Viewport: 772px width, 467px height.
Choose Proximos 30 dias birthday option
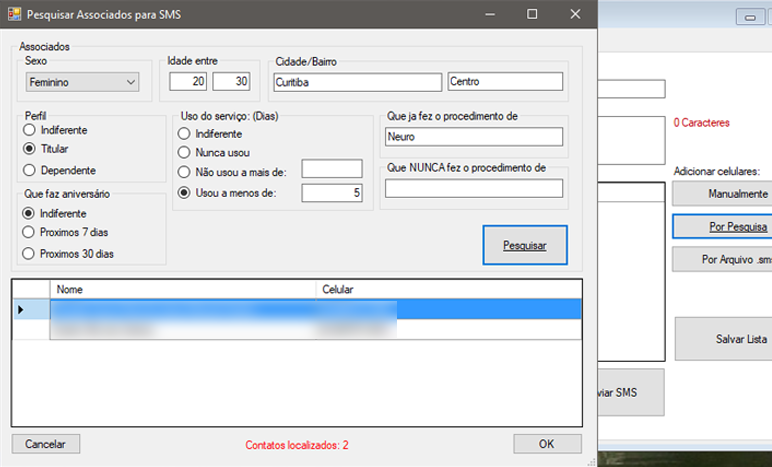pos(30,253)
